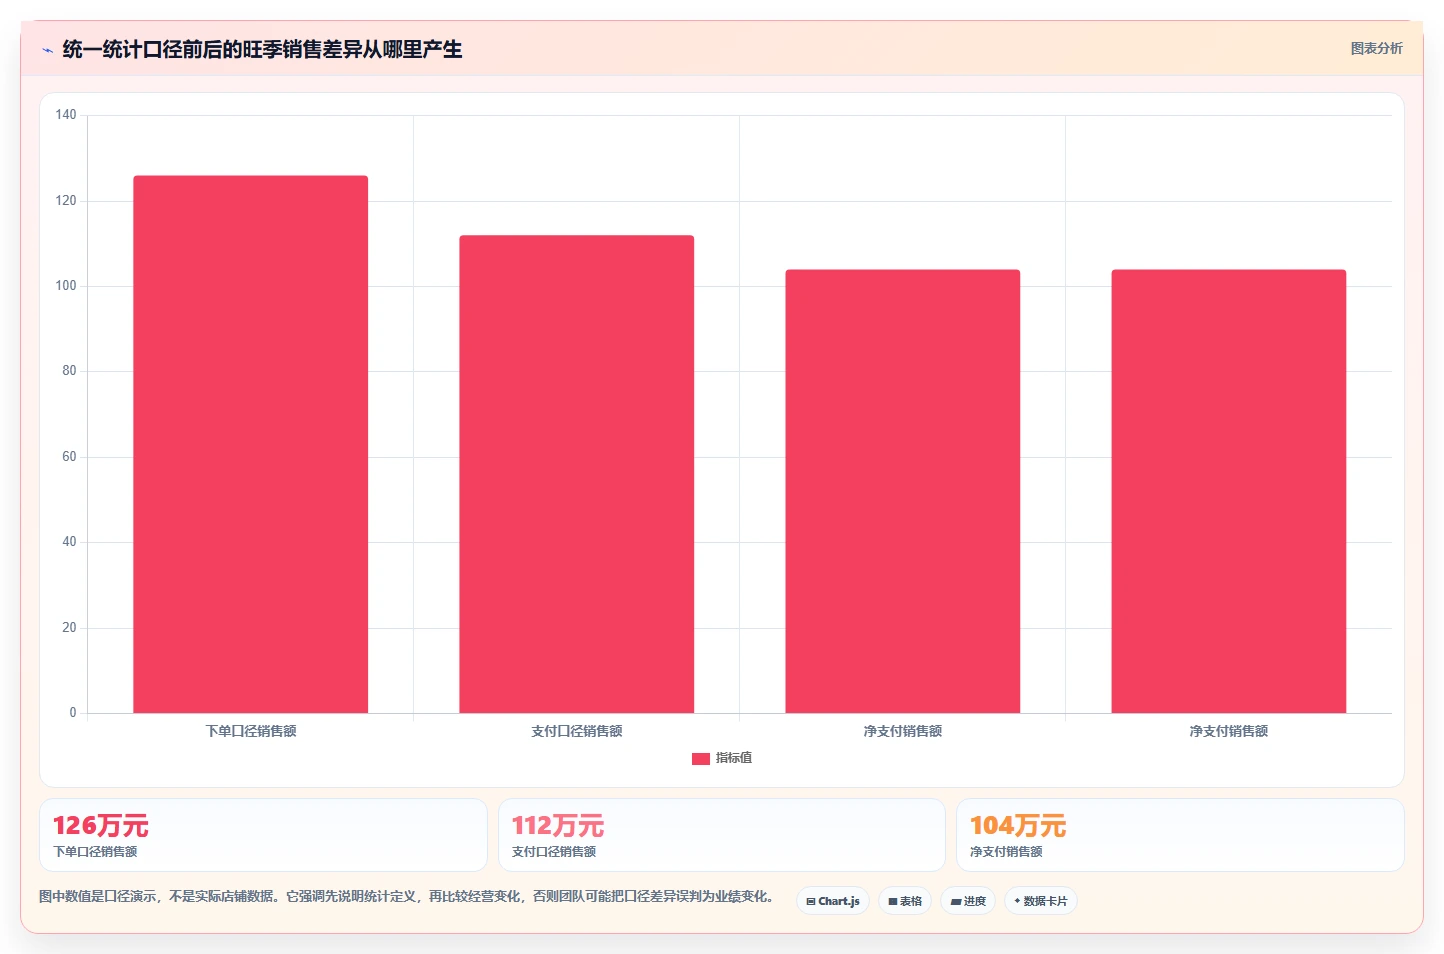Screen dimensions: 1444x954
Task: Click the 下单口径销售额 bar in the chart
Action: click(x=251, y=444)
